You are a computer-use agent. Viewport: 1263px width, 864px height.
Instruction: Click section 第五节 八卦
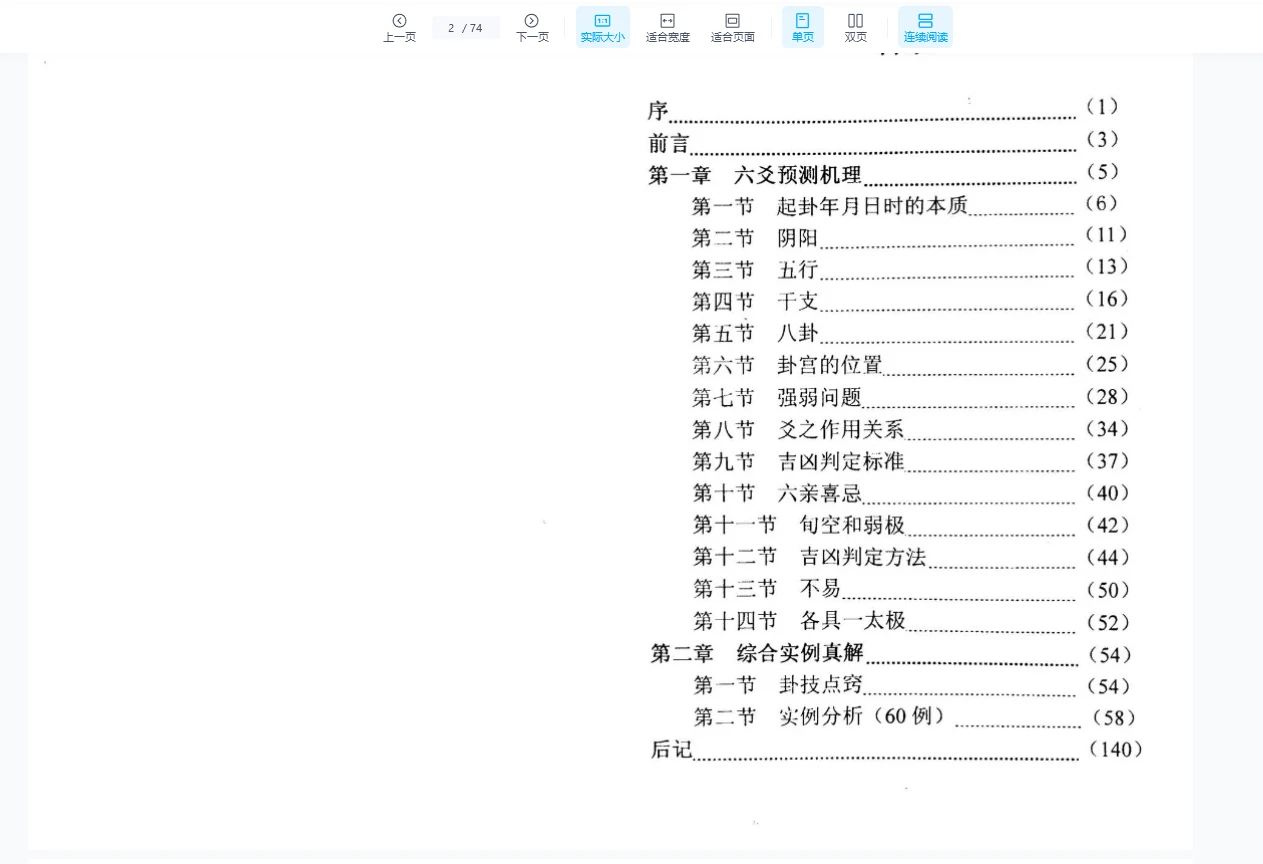click(x=755, y=333)
